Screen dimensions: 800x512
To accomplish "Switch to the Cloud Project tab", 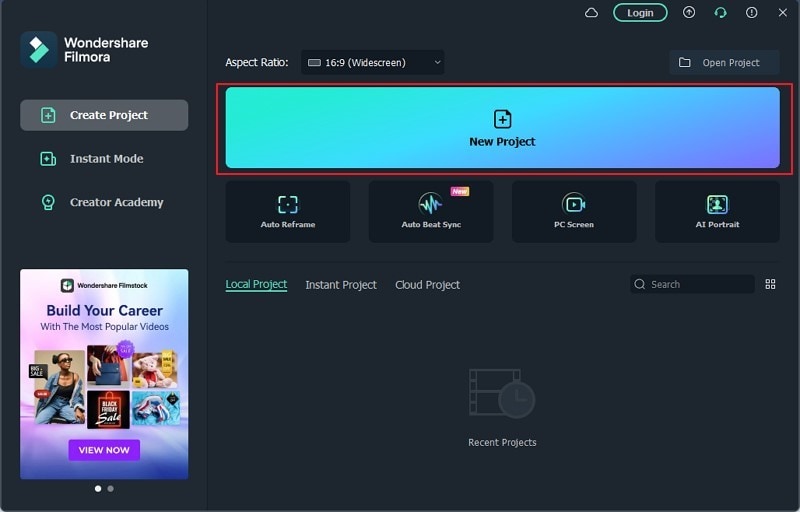I will point(428,285).
